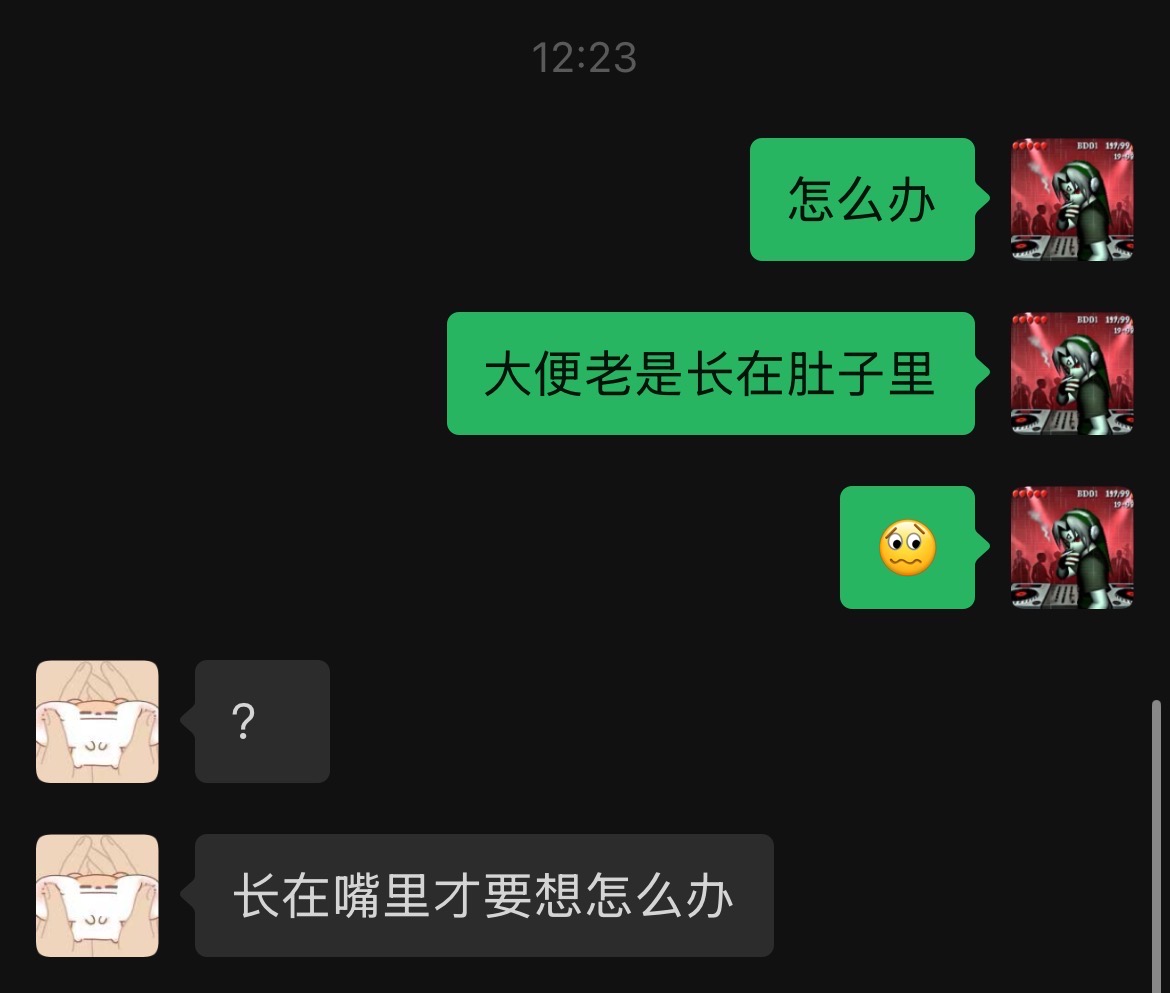The height and width of the screenshot is (993, 1170).
Task: Click the gray "?" reply bubble
Action: (x=262, y=721)
